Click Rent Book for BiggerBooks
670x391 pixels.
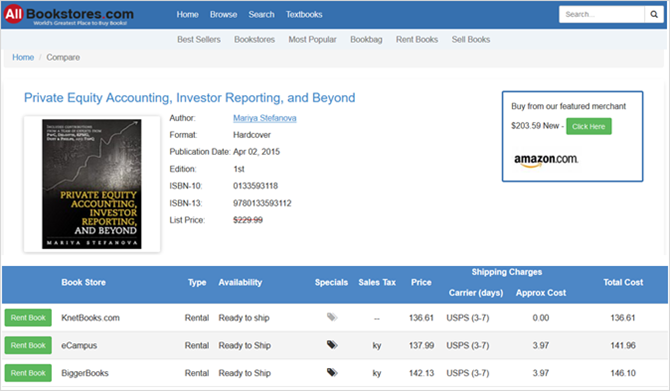click(x=28, y=373)
